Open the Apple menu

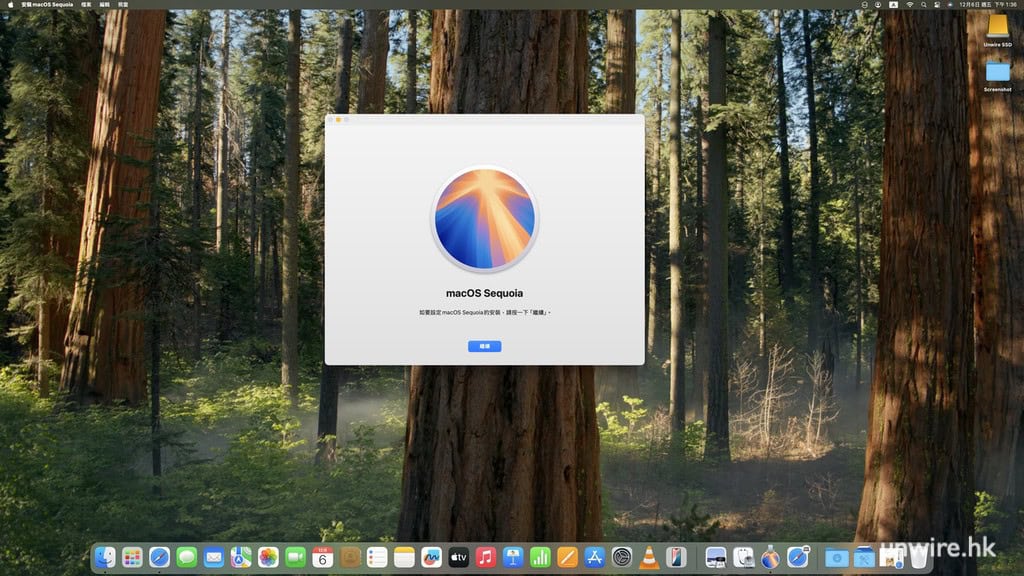point(9,4)
